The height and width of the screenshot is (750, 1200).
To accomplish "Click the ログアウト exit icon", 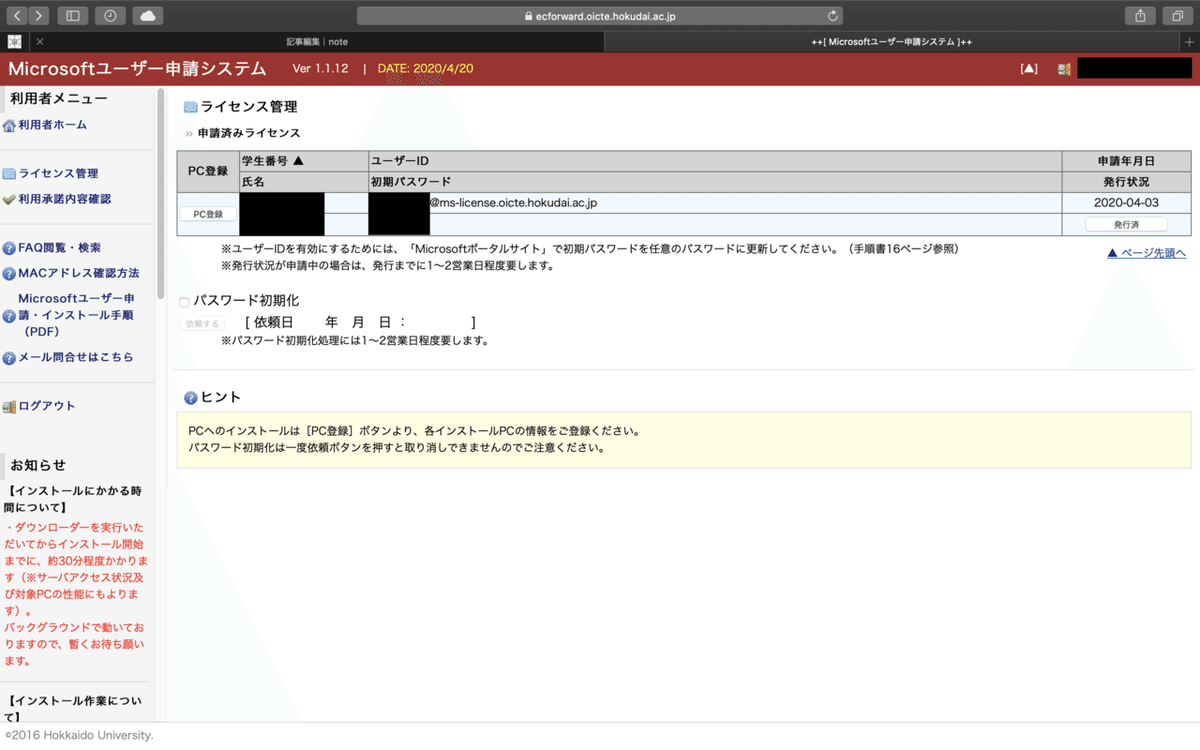I will point(10,405).
